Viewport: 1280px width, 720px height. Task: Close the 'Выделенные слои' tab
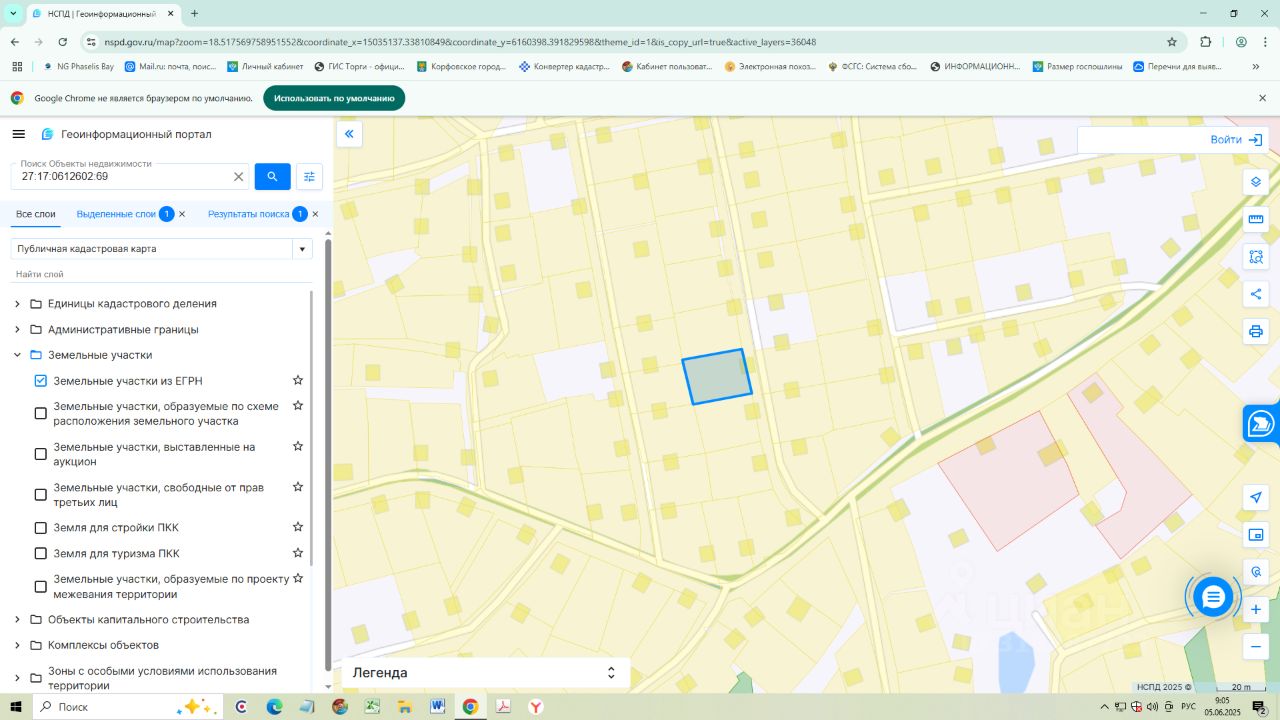tap(182, 214)
